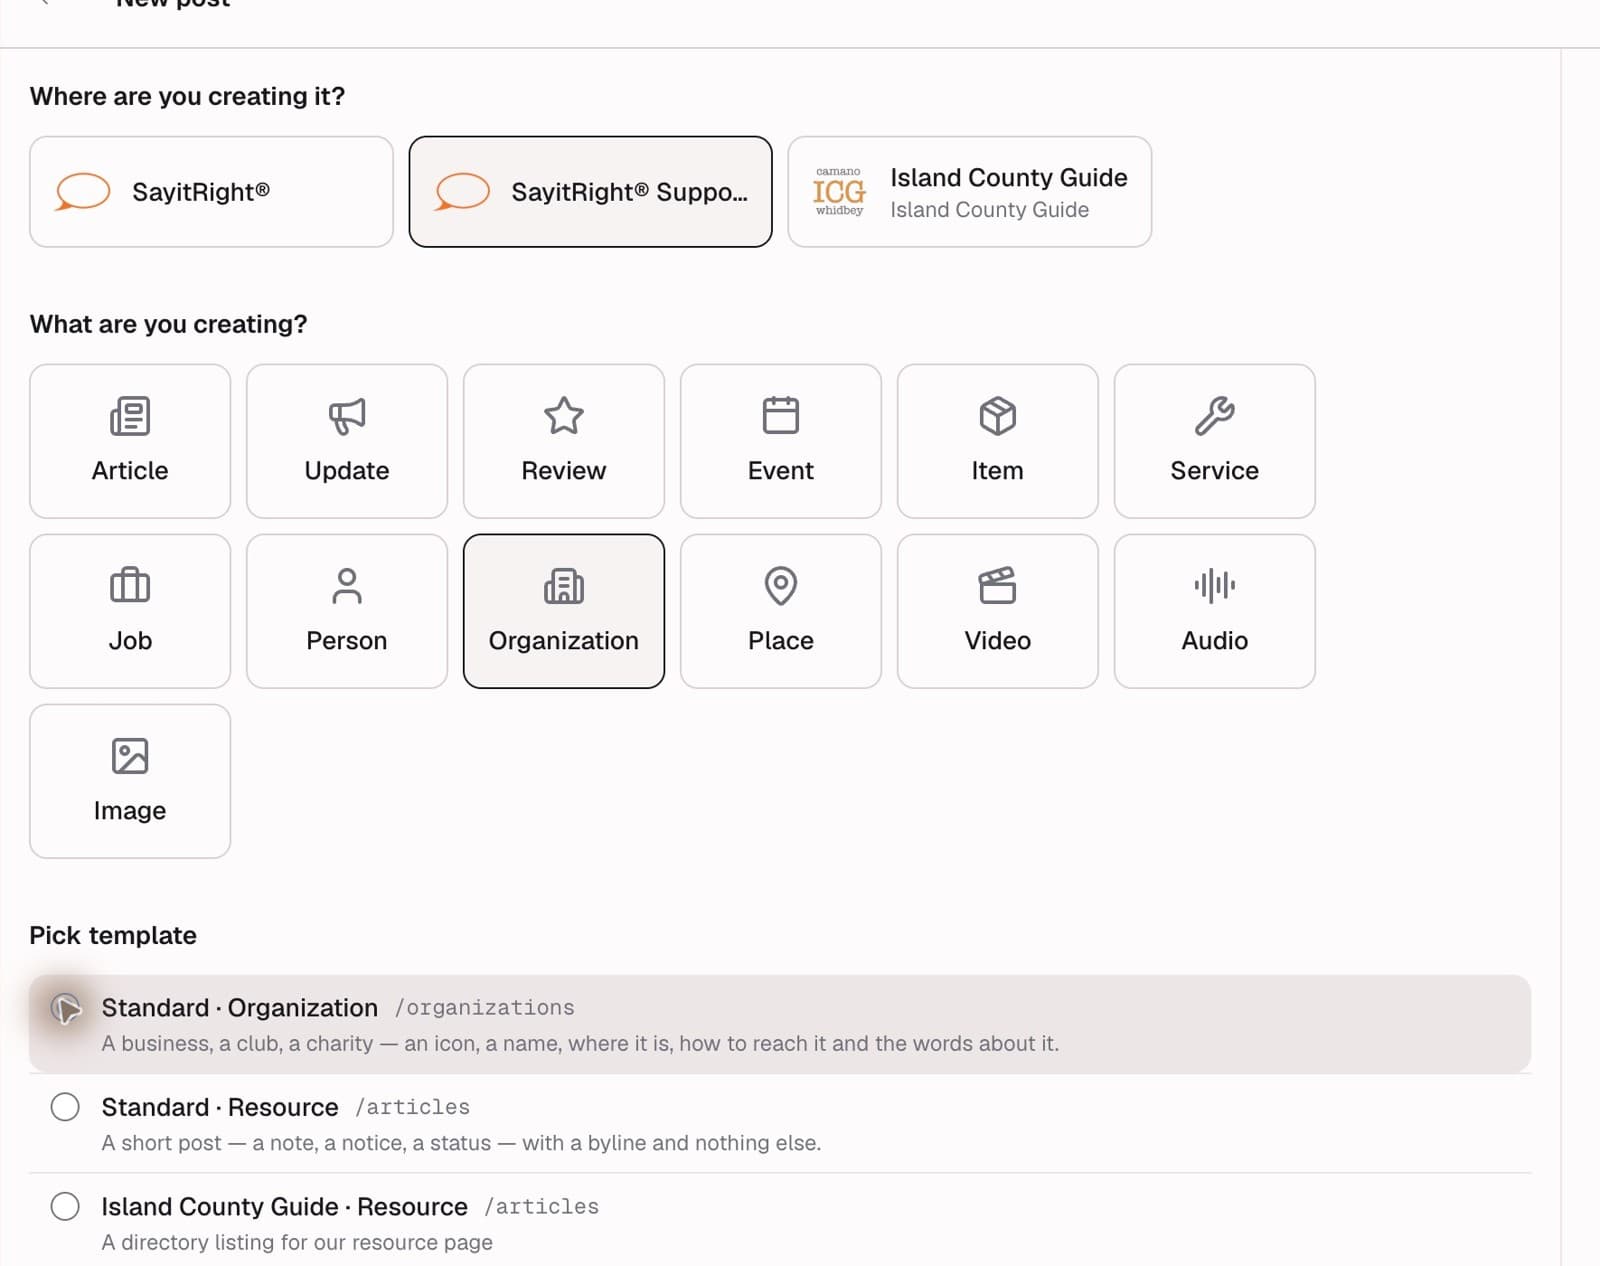The image size is (1600, 1266).
Task: Click the Event calendar icon
Action: pos(781,416)
